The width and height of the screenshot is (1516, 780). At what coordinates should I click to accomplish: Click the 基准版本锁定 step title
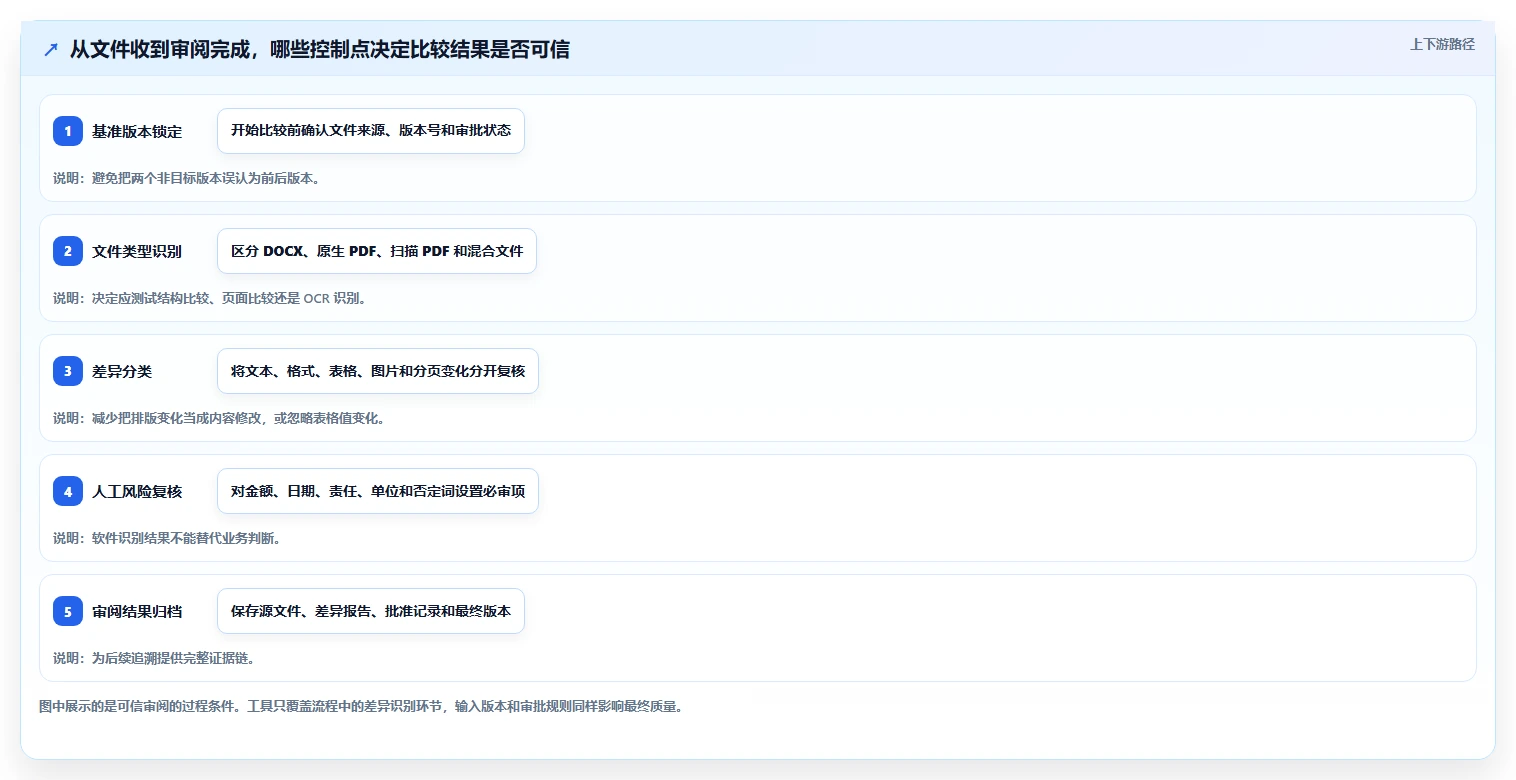[137, 131]
